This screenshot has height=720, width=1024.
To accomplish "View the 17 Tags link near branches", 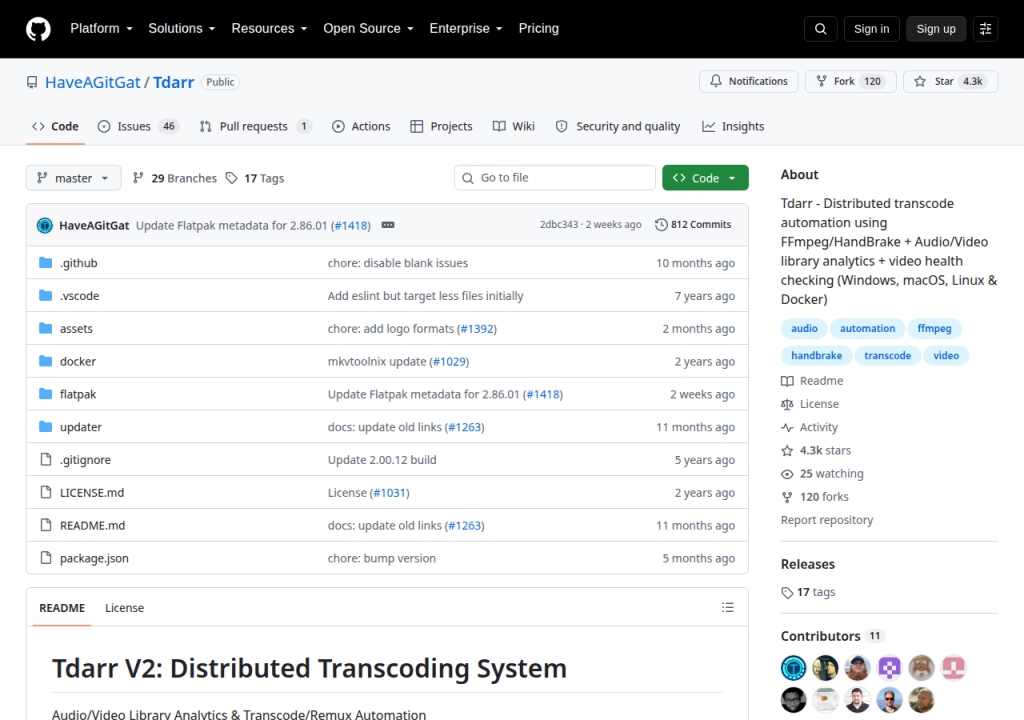I will [255, 178].
